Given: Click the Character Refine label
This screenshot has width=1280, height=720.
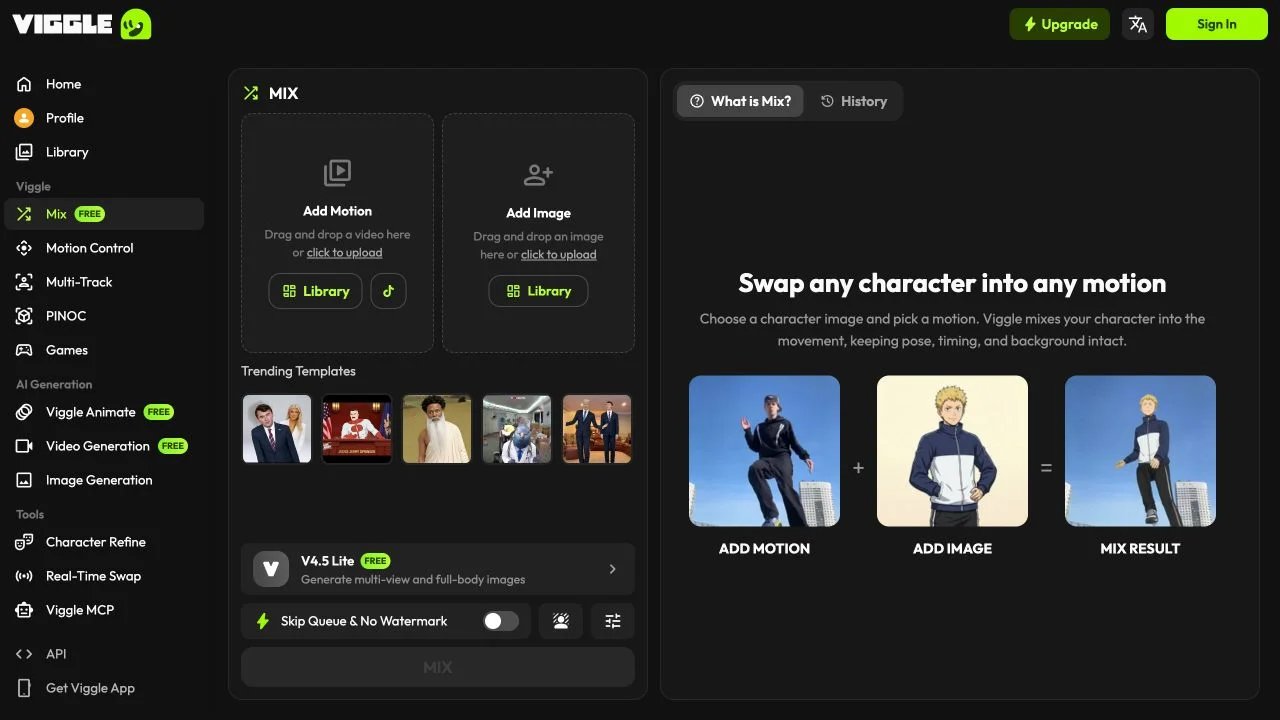Looking at the screenshot, I should click(96, 542).
